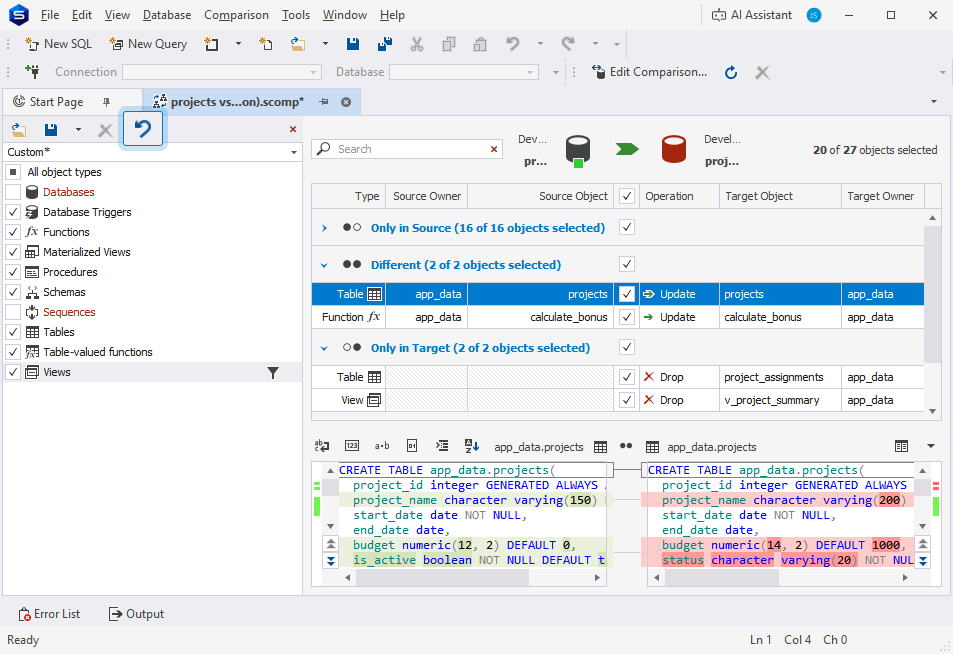Uncheck the Tables checkbox
Viewport: 953px width, 654px height.
pos(13,332)
